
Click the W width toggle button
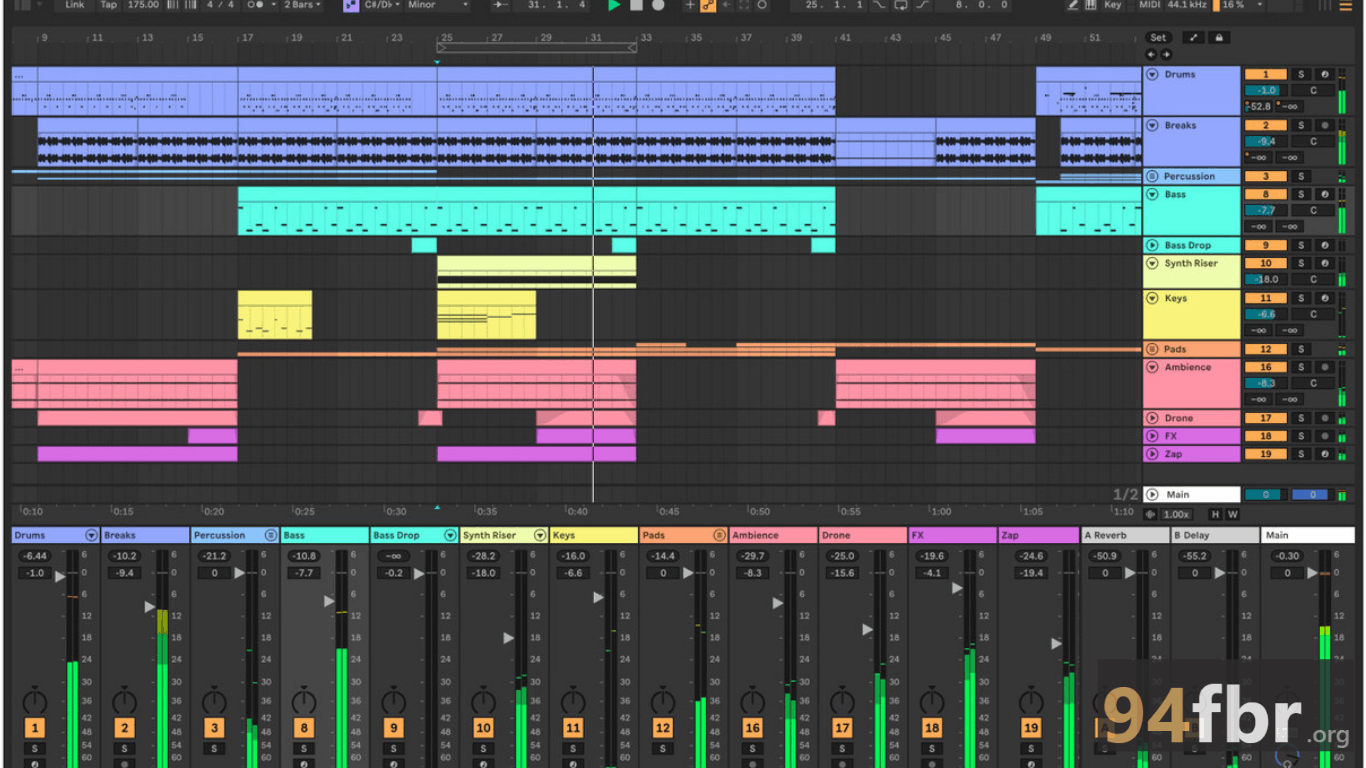click(1232, 514)
